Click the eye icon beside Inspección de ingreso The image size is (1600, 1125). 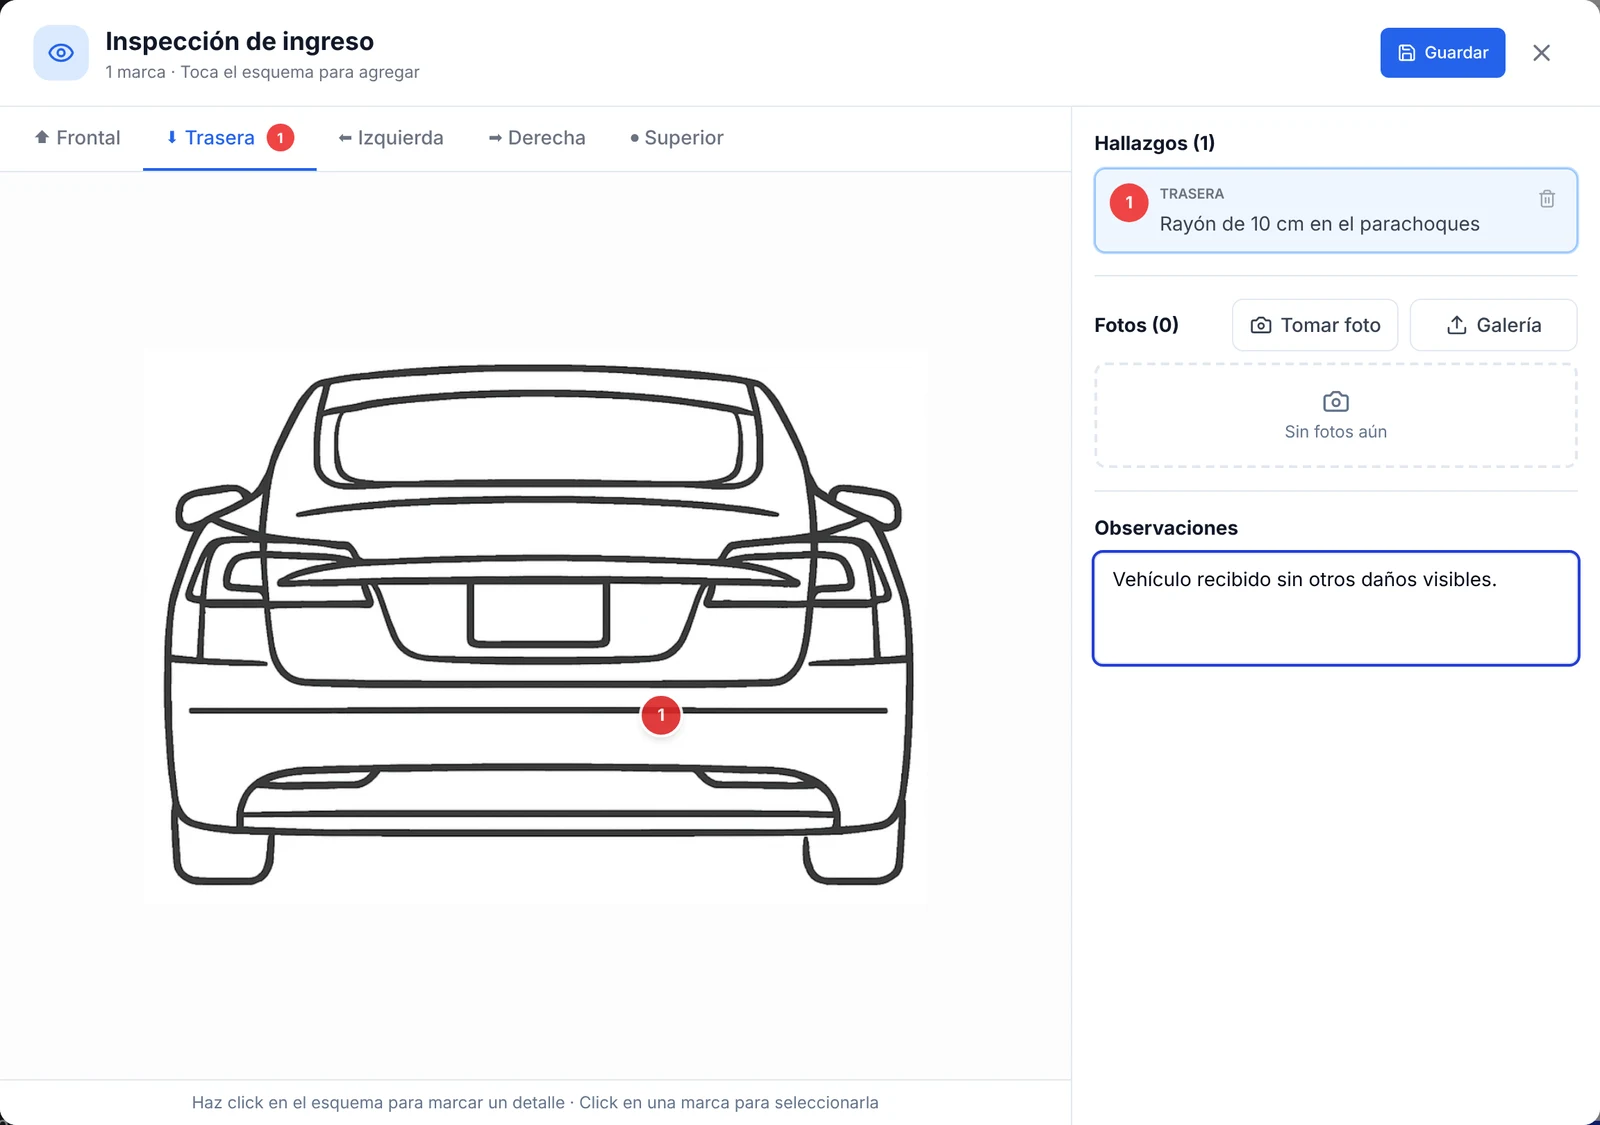point(61,53)
